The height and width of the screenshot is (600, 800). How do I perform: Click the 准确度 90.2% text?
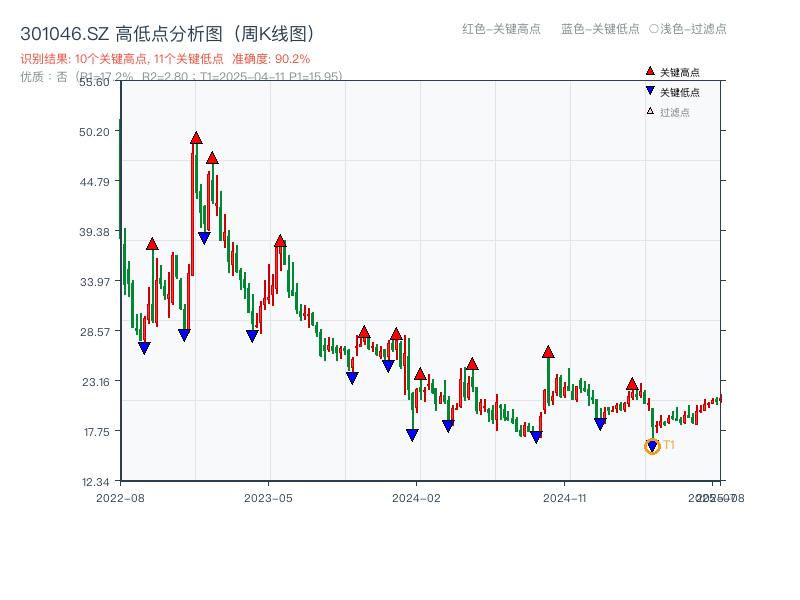273,60
